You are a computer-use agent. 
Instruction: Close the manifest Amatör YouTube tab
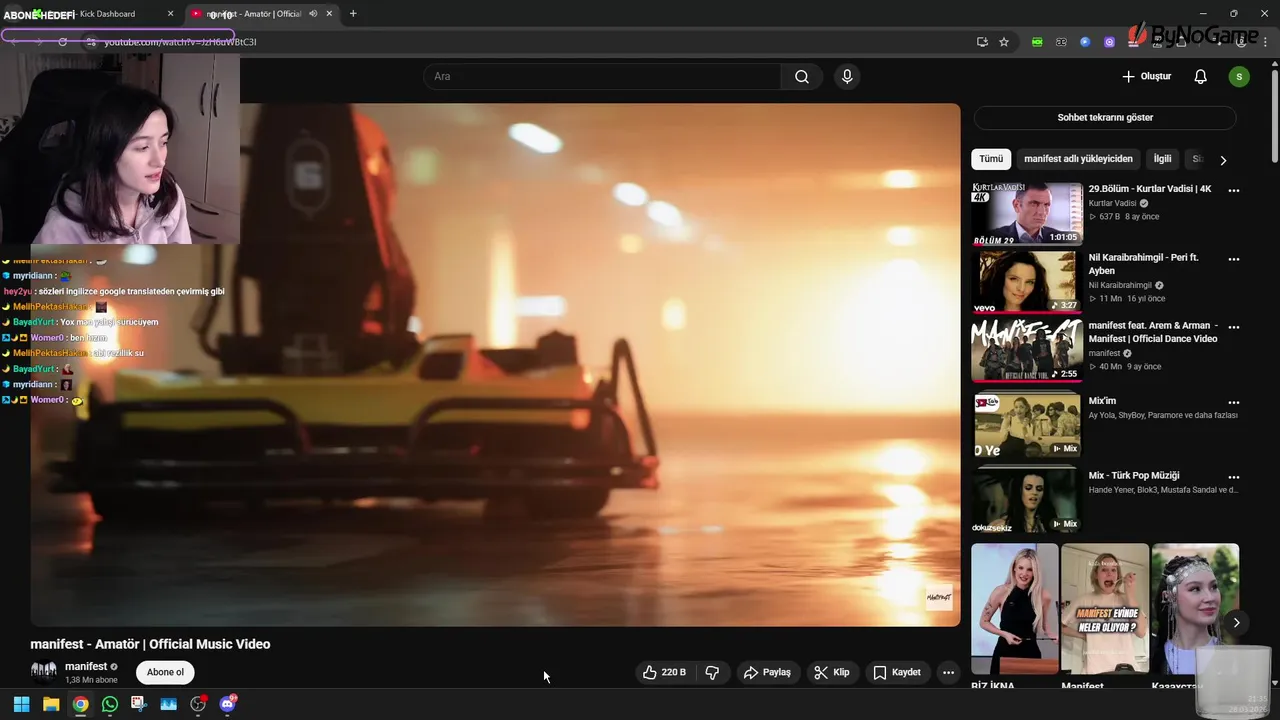(331, 14)
